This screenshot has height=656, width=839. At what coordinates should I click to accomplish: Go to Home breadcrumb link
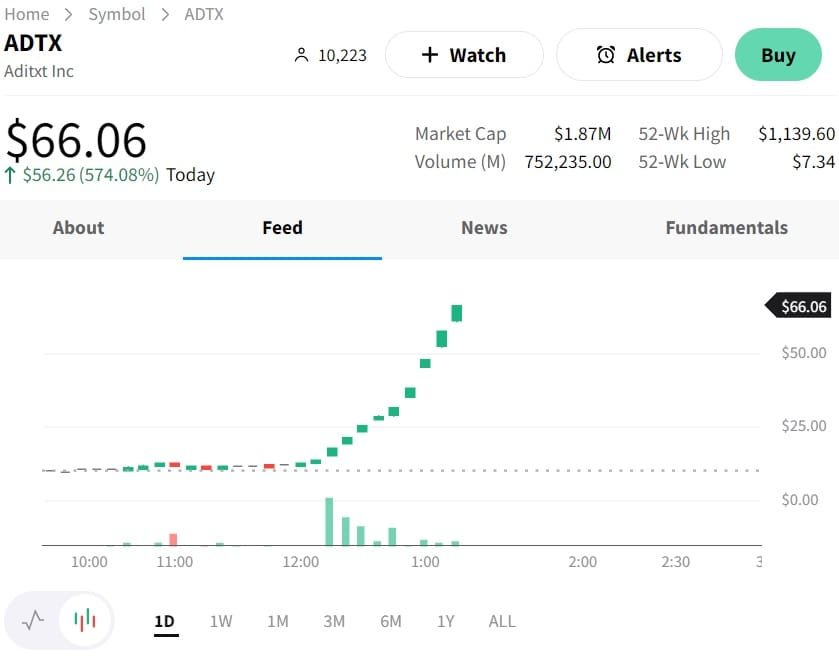tap(27, 14)
